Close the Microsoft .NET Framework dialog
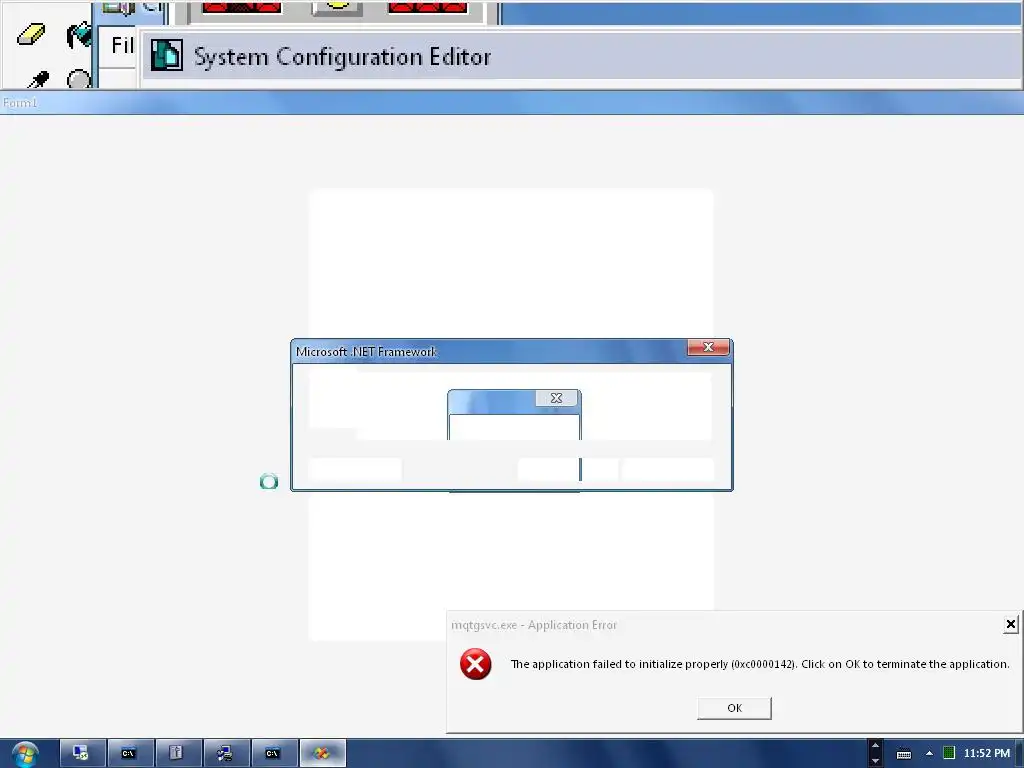The height and width of the screenshot is (768, 1024). tap(708, 347)
